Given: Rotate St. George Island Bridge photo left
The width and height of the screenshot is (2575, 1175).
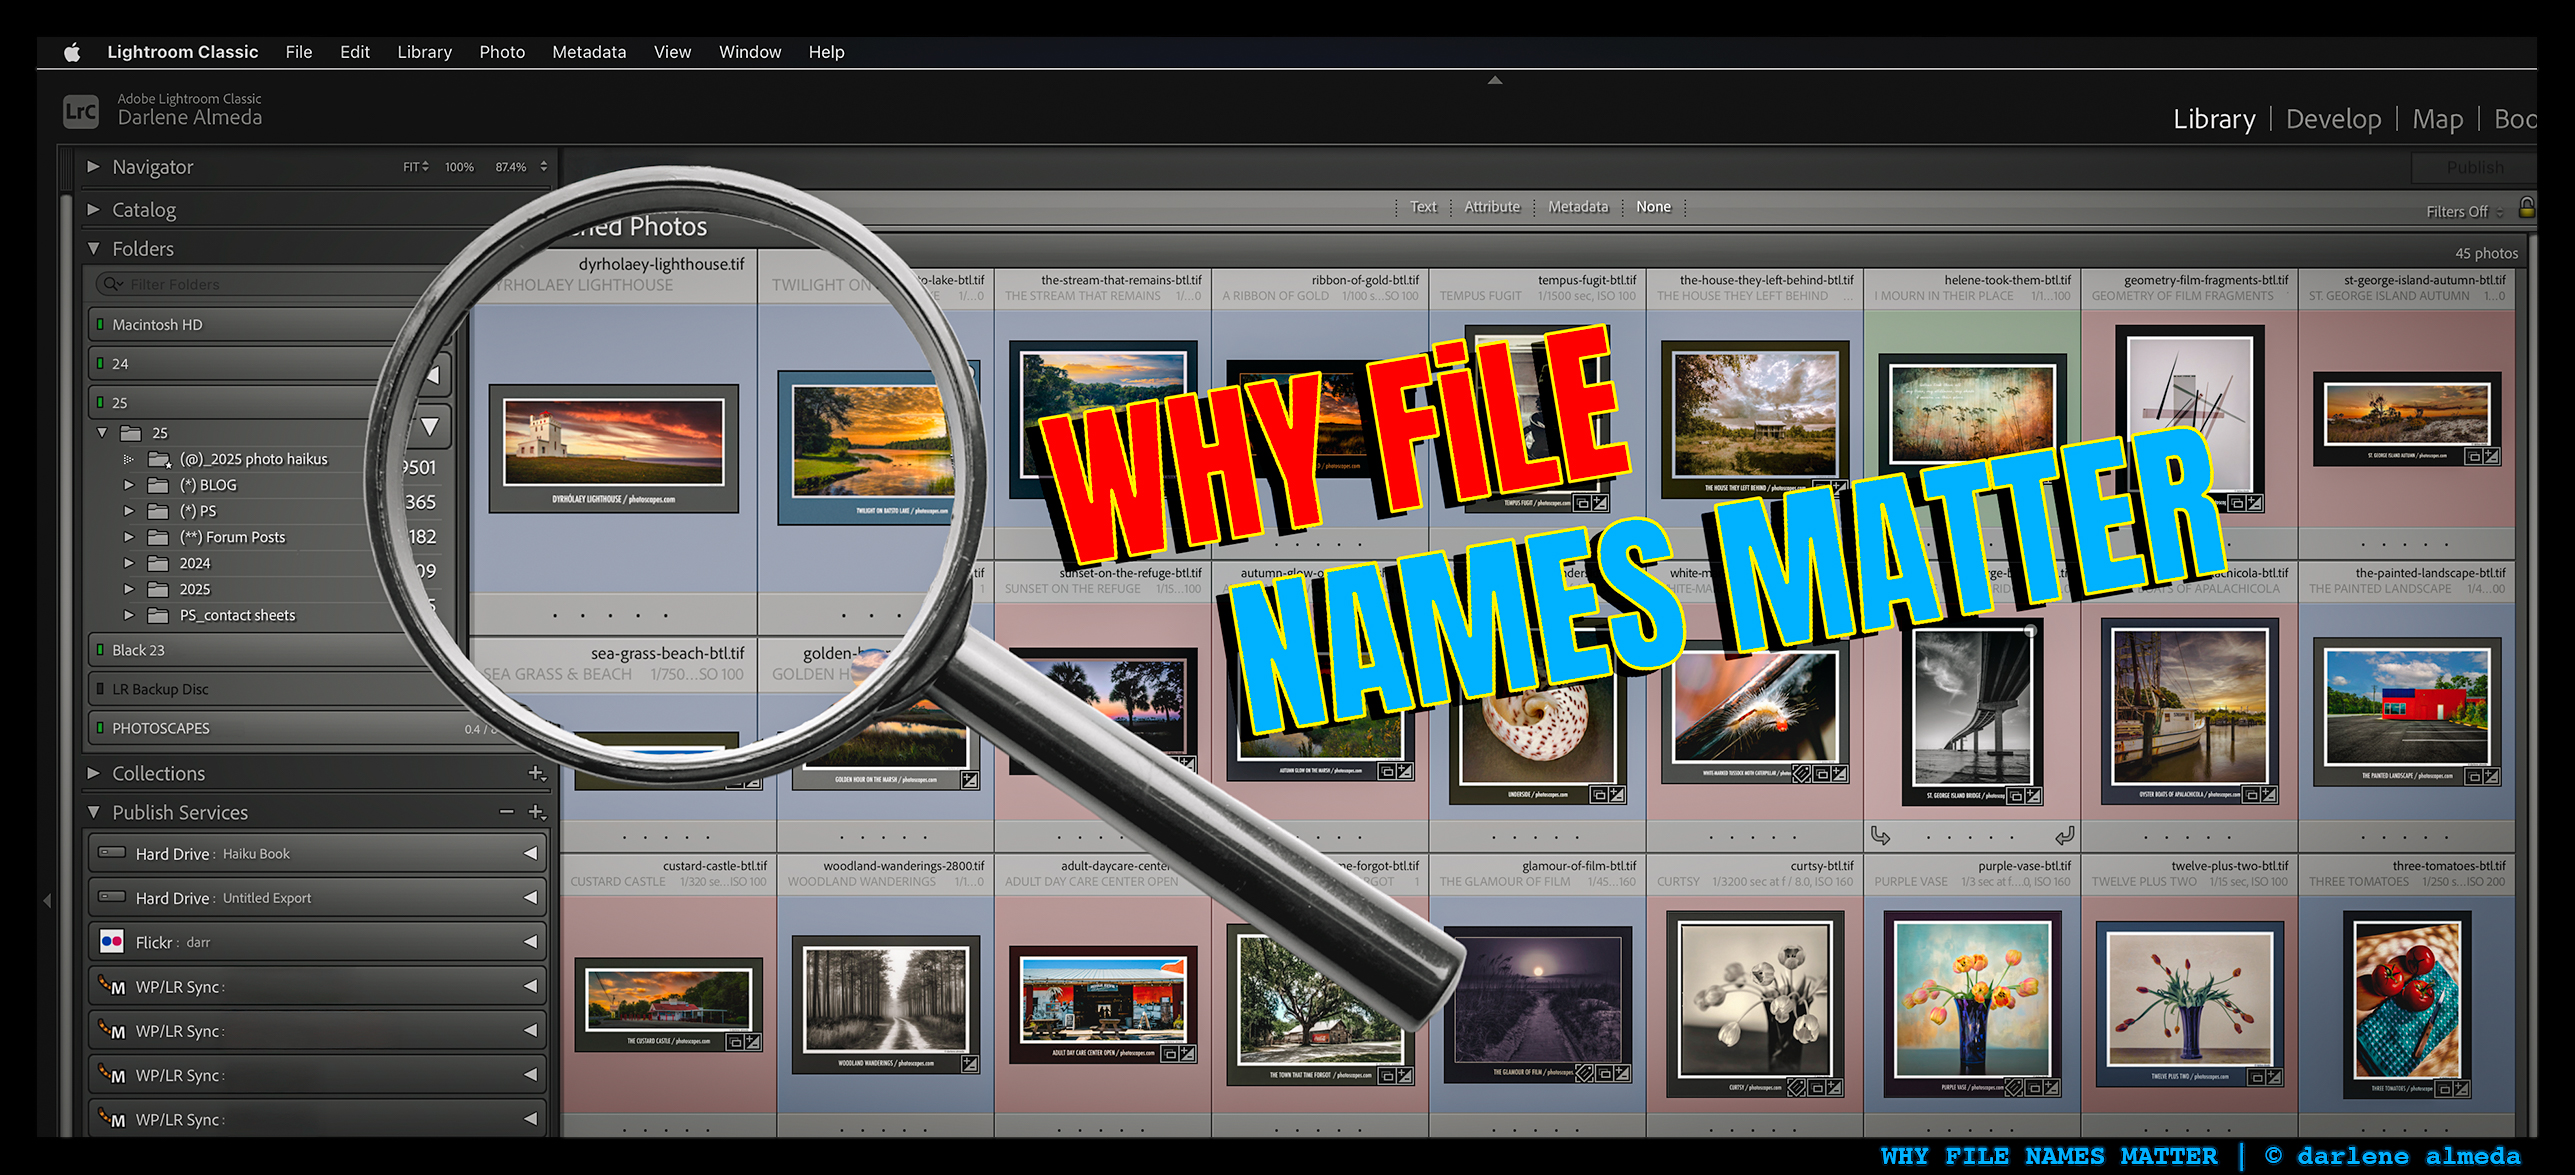Looking at the screenshot, I should (x=1880, y=835).
